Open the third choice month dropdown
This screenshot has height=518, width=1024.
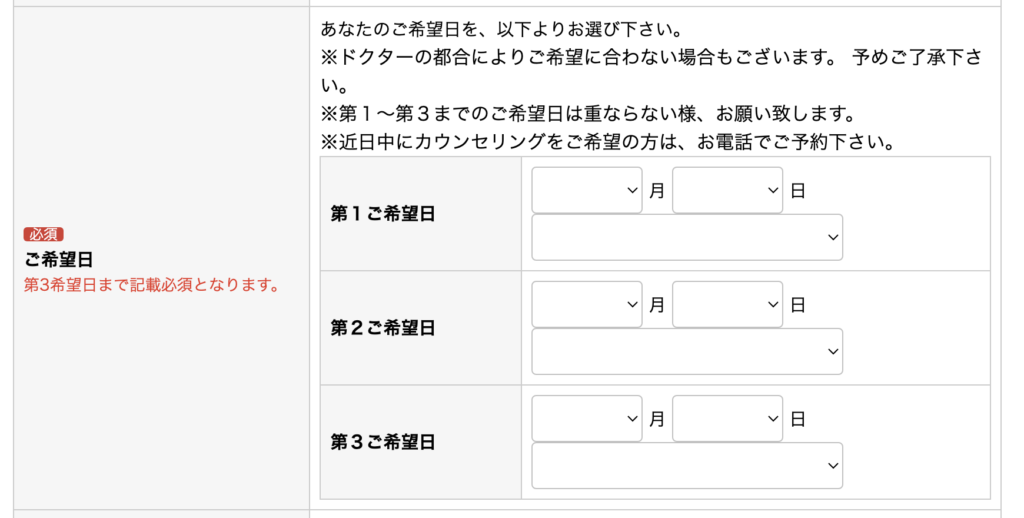point(587,418)
